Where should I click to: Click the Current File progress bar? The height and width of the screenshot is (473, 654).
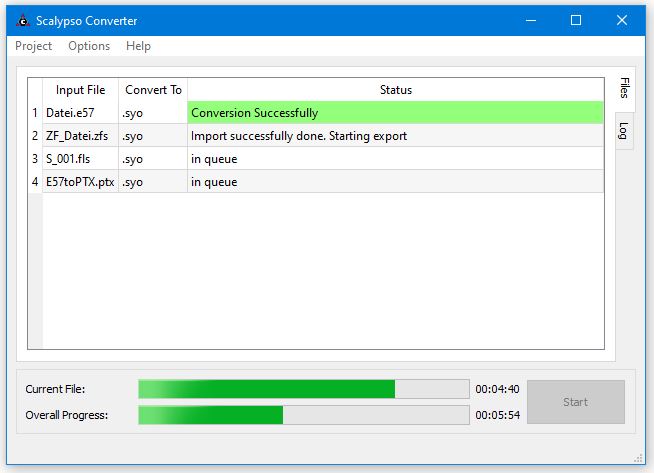303,389
